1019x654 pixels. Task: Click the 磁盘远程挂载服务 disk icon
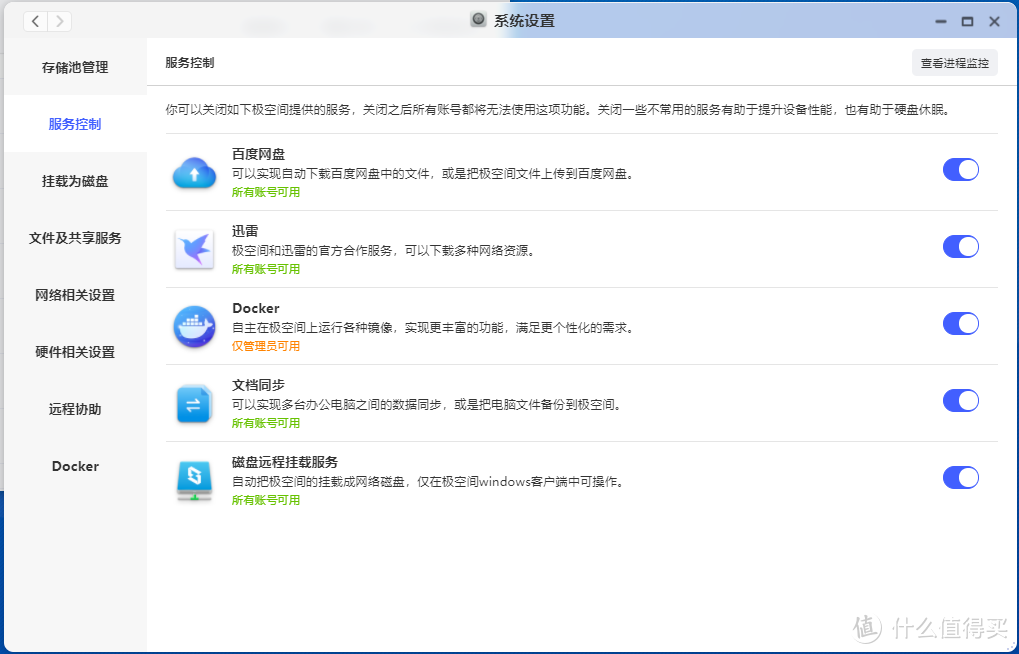(x=194, y=480)
